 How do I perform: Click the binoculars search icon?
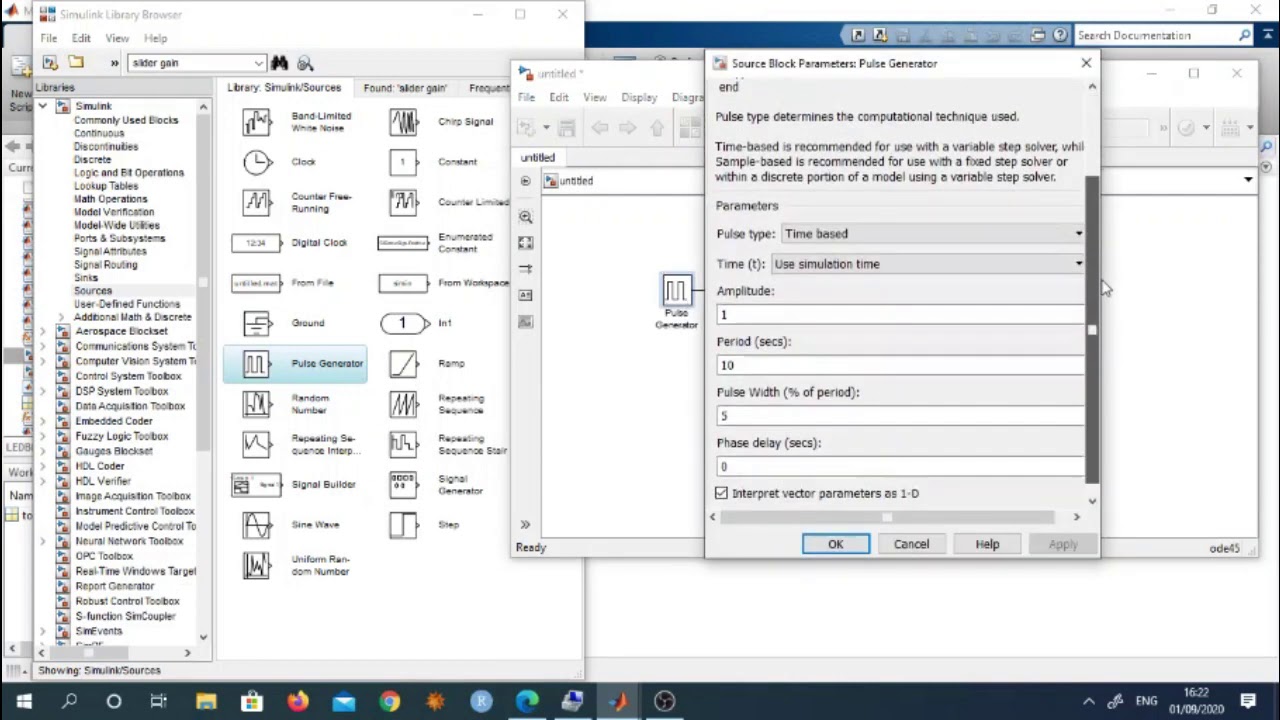click(279, 63)
